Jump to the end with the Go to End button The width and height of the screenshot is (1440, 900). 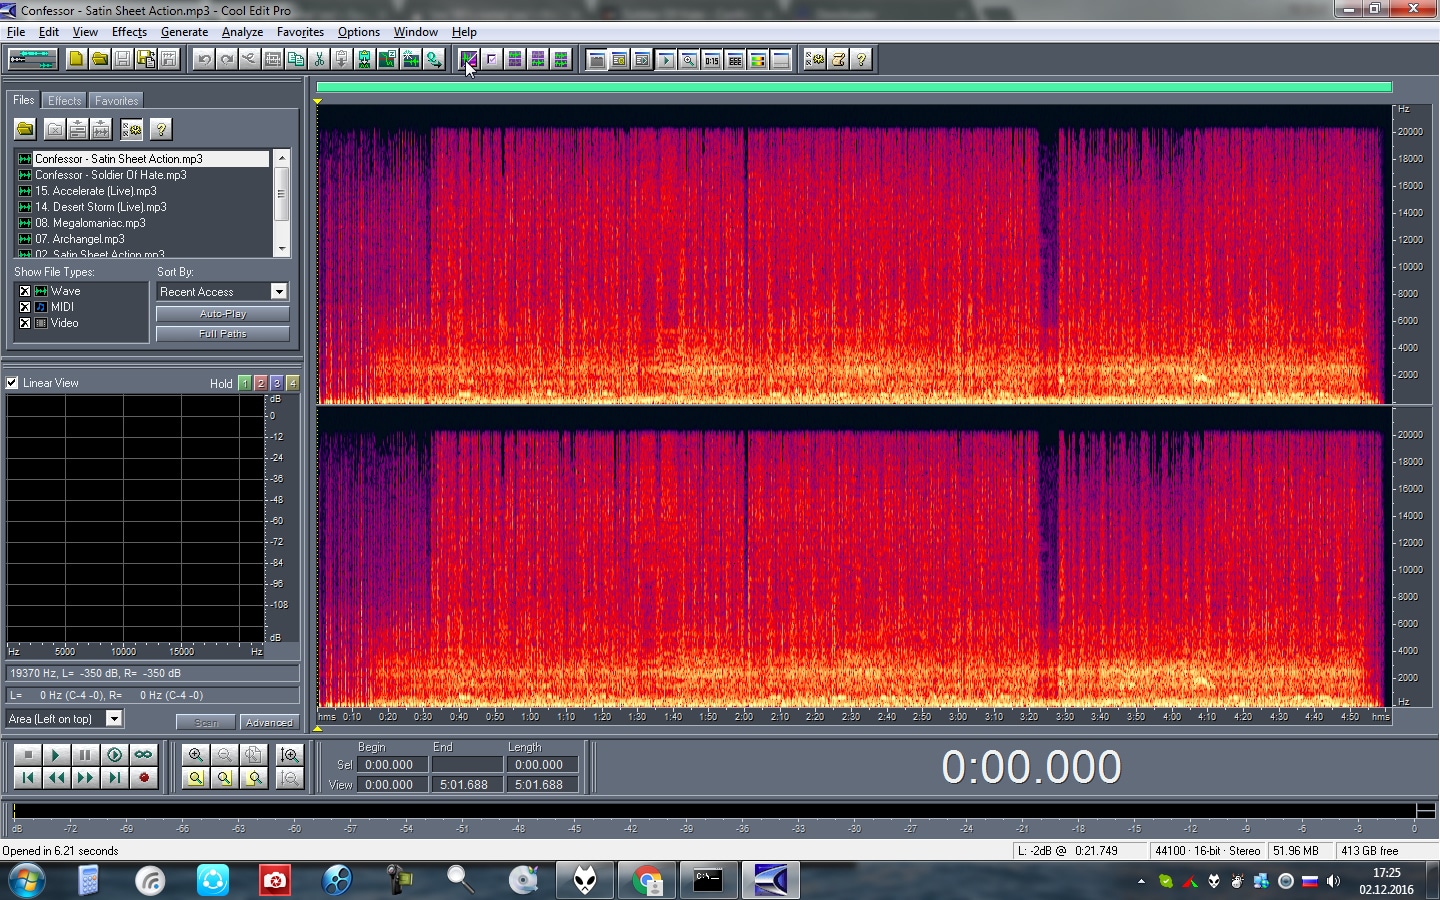click(x=114, y=777)
